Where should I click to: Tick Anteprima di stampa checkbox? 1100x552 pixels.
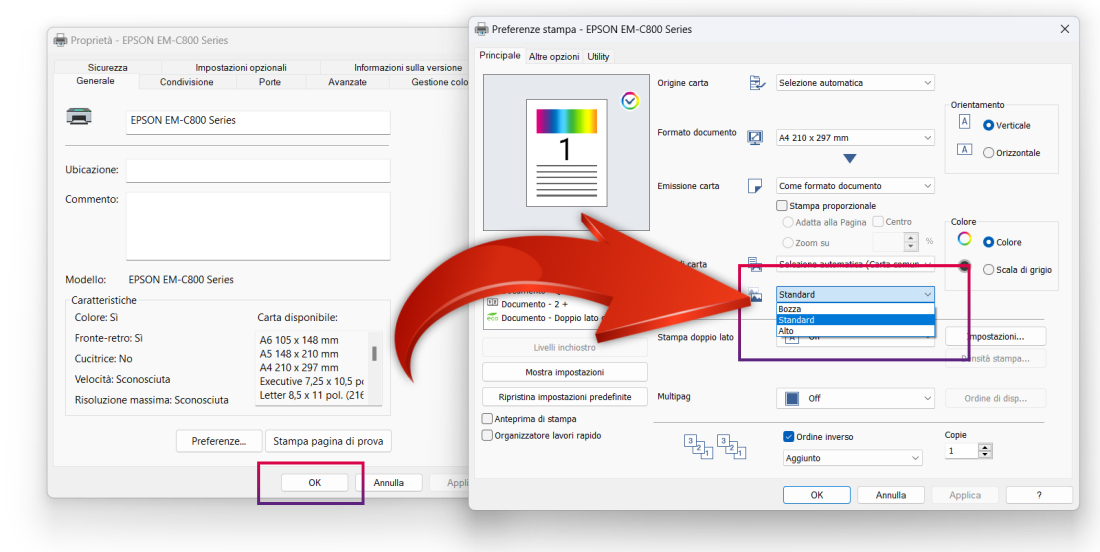[x=488, y=419]
